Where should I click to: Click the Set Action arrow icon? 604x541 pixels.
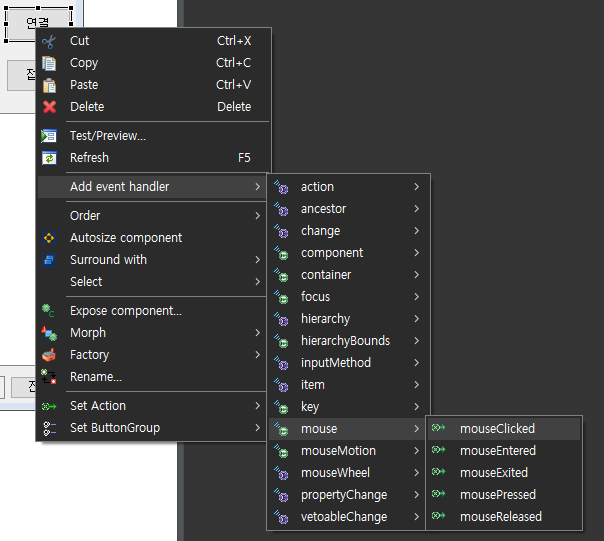tap(49, 406)
